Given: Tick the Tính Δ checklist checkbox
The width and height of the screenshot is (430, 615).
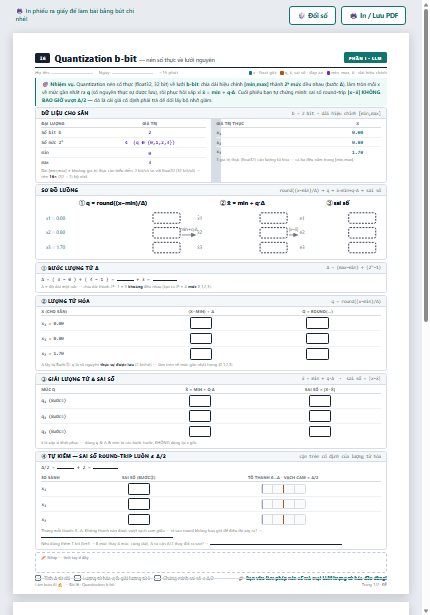Looking at the screenshot, I should tap(38, 578).
